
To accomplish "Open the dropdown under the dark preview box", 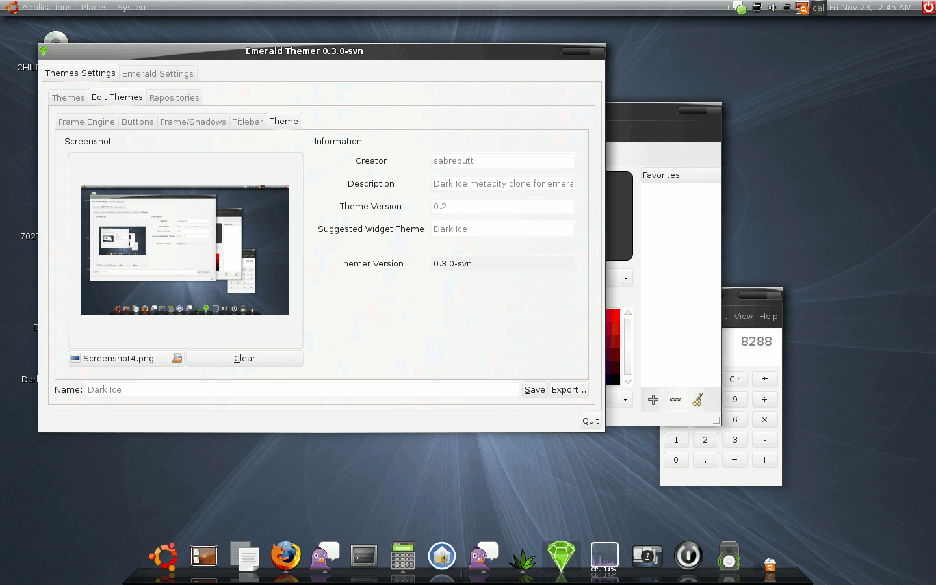I will tap(620, 278).
